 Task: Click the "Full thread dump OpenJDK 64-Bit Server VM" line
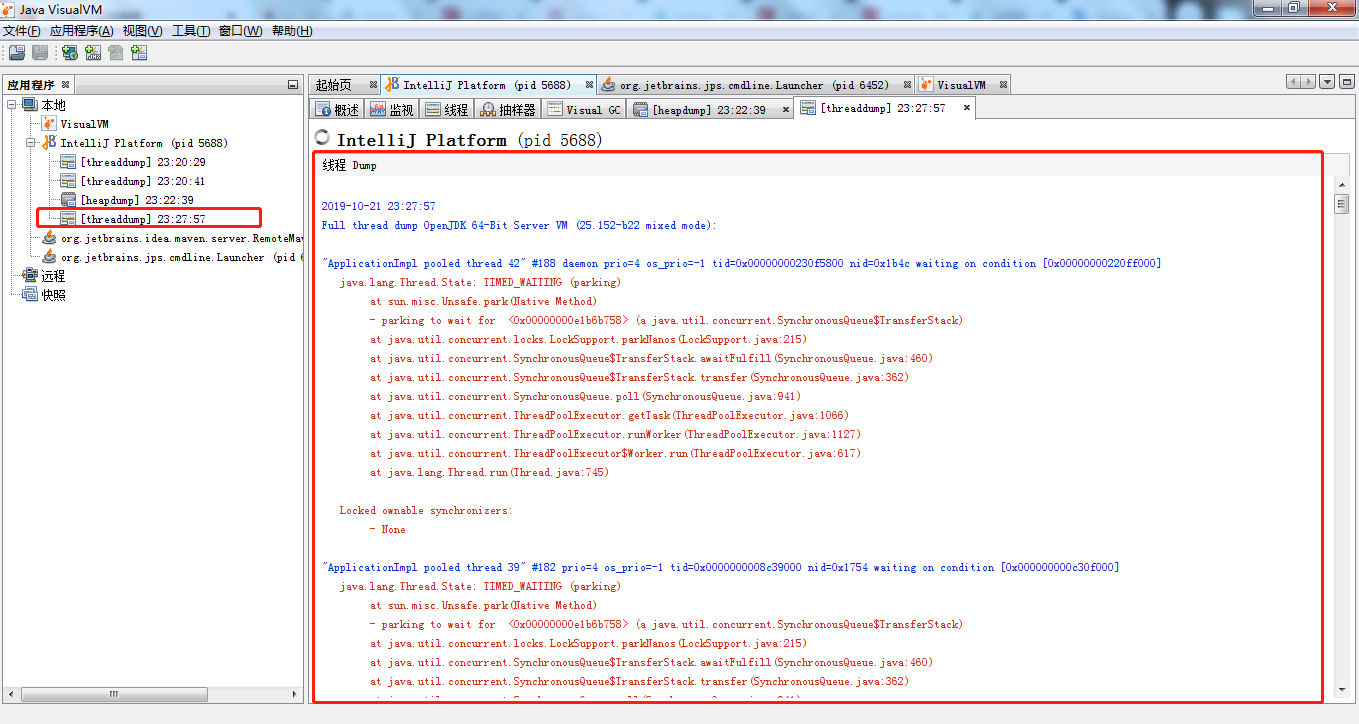pos(519,225)
